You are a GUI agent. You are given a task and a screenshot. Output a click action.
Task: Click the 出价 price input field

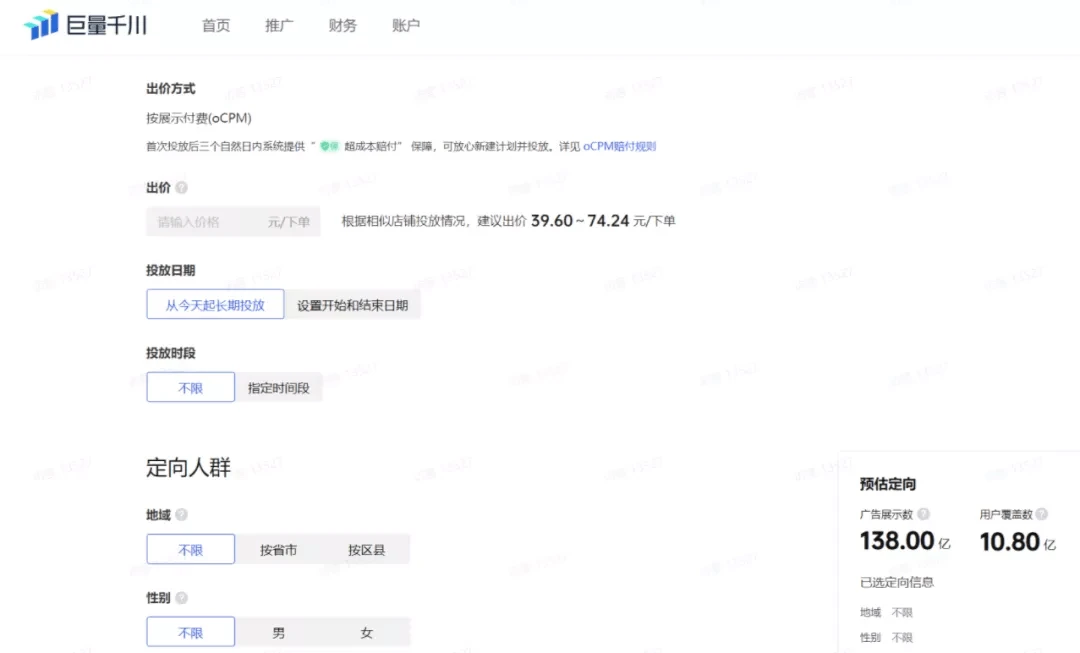coord(205,222)
